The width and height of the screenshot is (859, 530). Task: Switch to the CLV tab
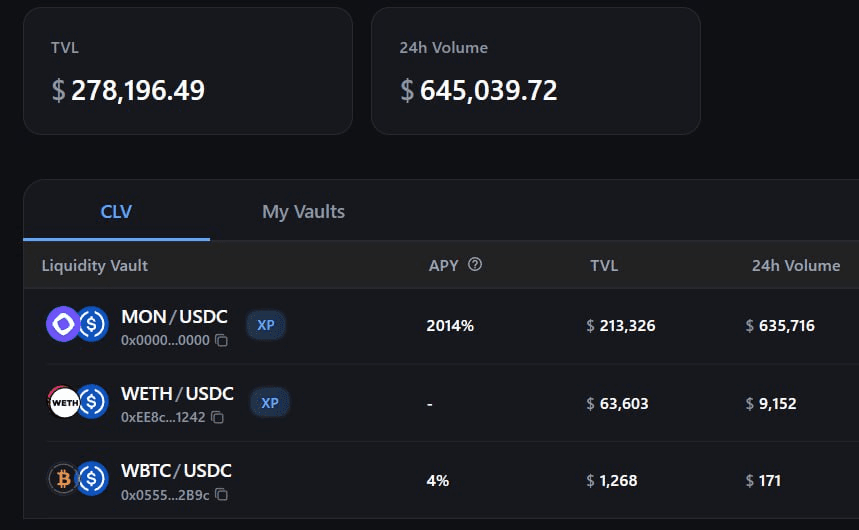[116, 212]
